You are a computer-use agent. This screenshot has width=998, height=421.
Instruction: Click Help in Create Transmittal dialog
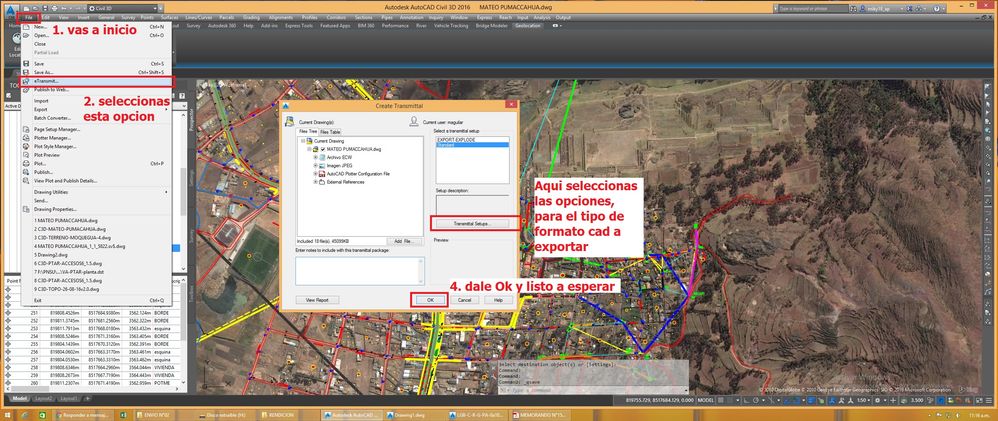[498, 299]
